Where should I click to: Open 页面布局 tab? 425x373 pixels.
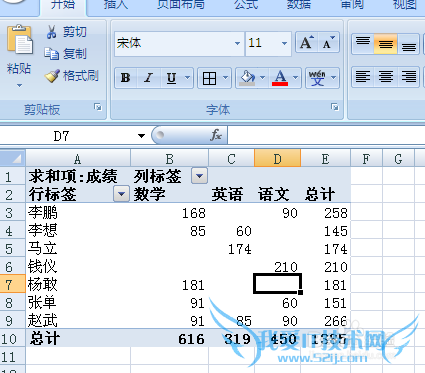(x=180, y=5)
